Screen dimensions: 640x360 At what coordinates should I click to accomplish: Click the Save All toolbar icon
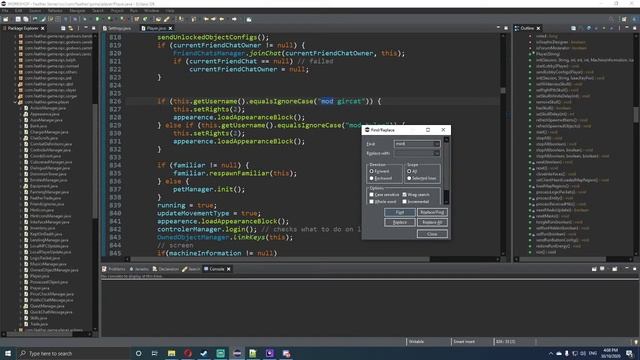[x=26, y=19]
